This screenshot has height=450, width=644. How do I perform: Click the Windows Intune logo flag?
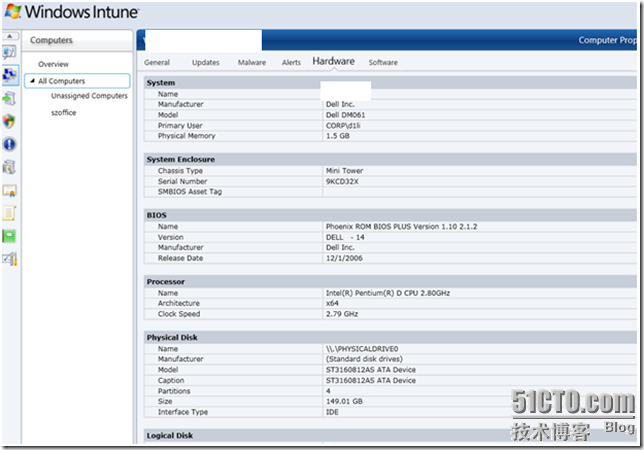[x=13, y=11]
